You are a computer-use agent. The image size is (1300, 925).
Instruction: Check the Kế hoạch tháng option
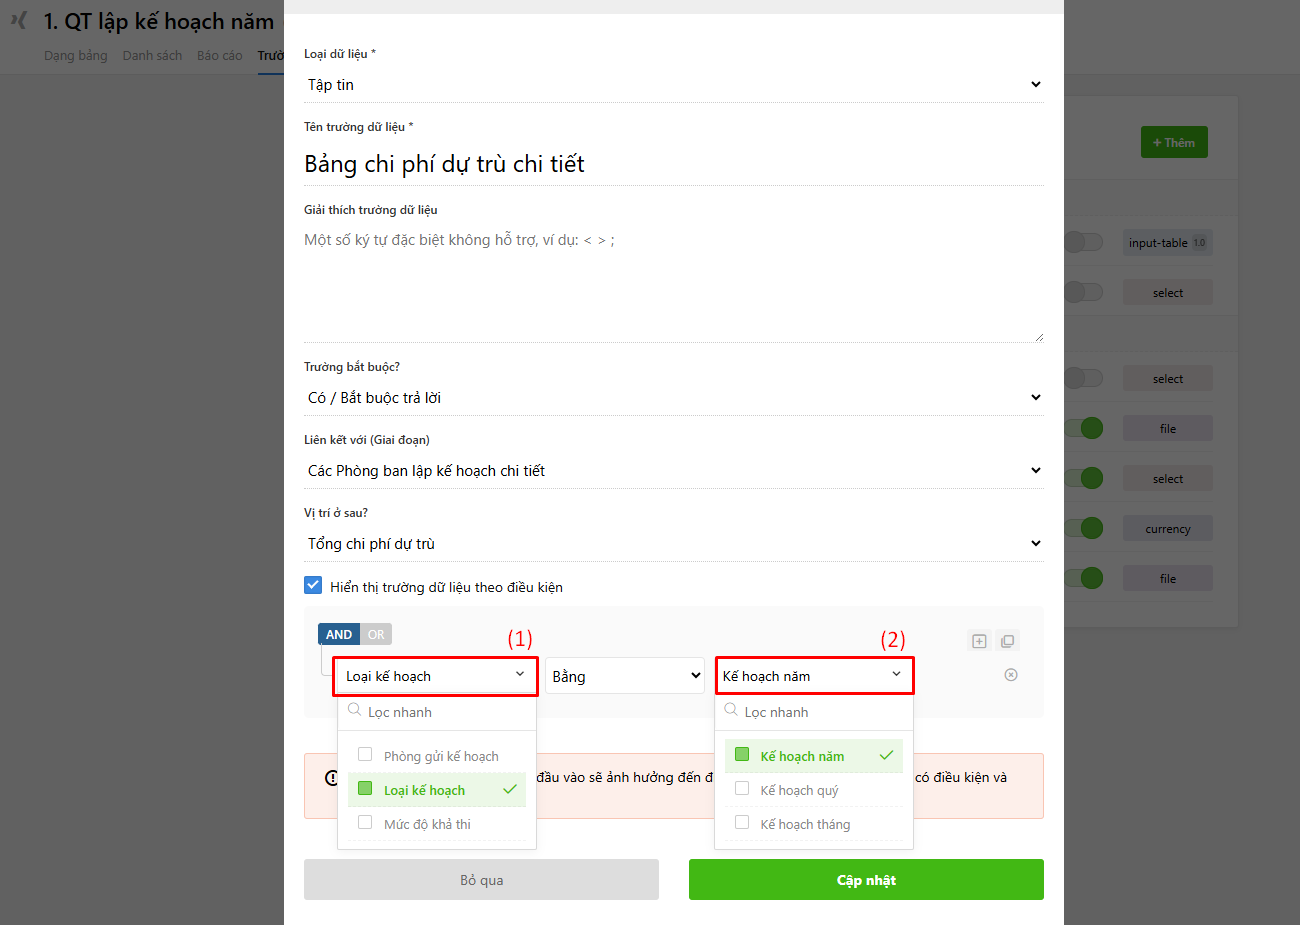(x=742, y=823)
